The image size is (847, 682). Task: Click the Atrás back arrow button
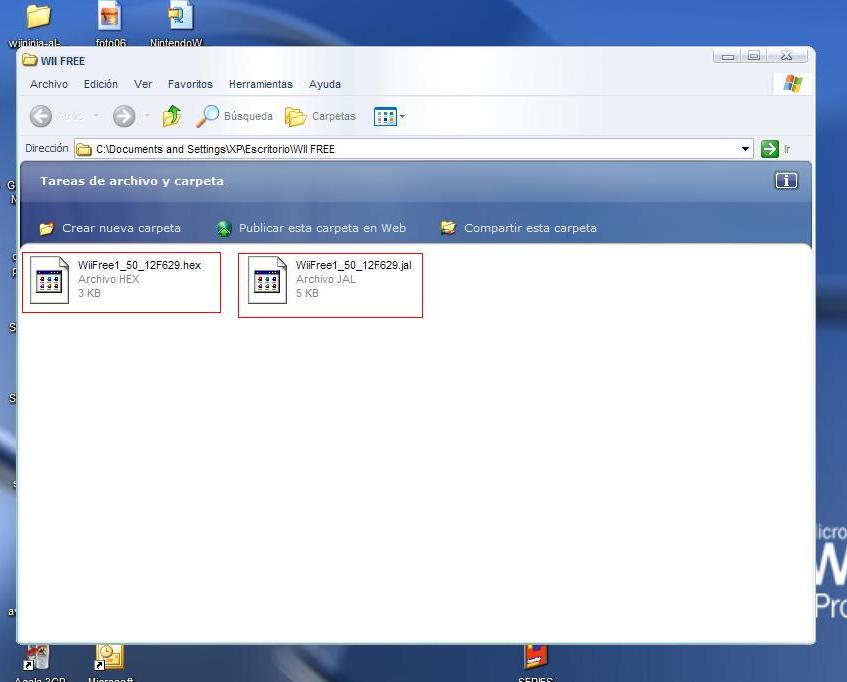[42, 117]
